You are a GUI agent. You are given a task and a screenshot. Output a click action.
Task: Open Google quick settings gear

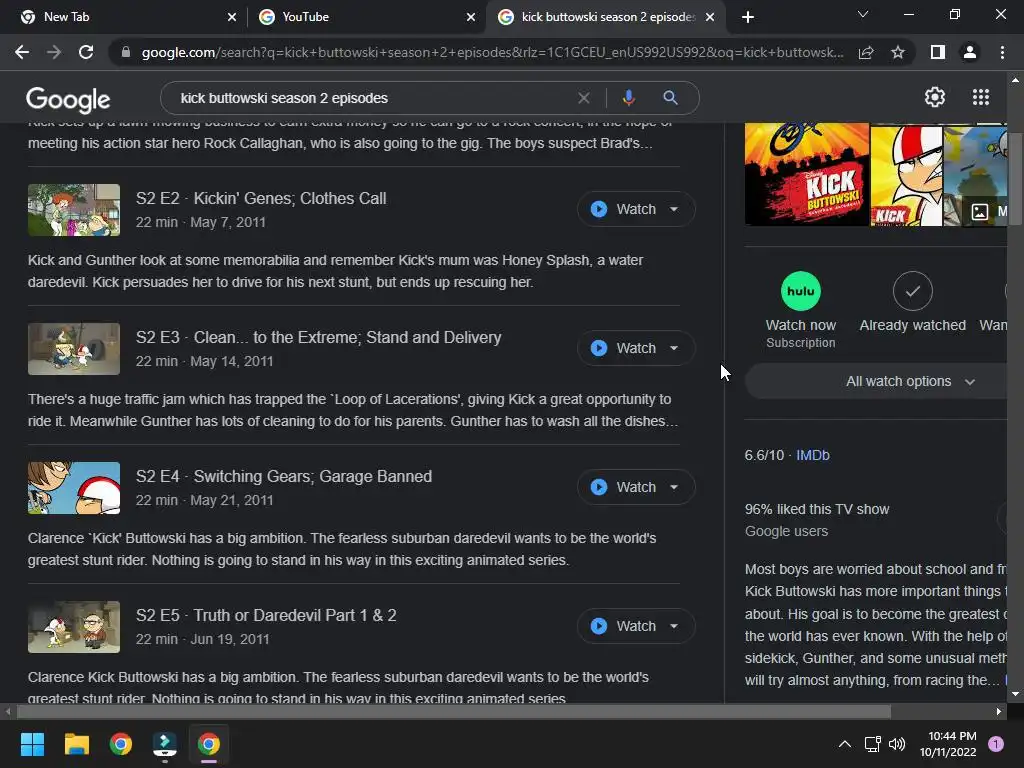[935, 97]
